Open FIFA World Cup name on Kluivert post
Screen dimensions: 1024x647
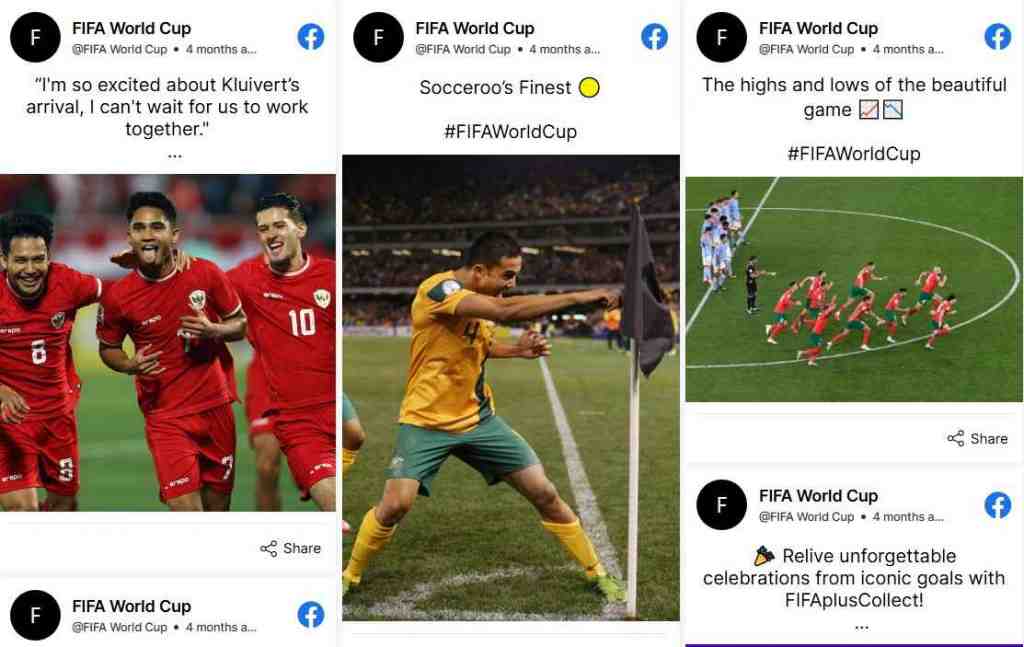131,29
